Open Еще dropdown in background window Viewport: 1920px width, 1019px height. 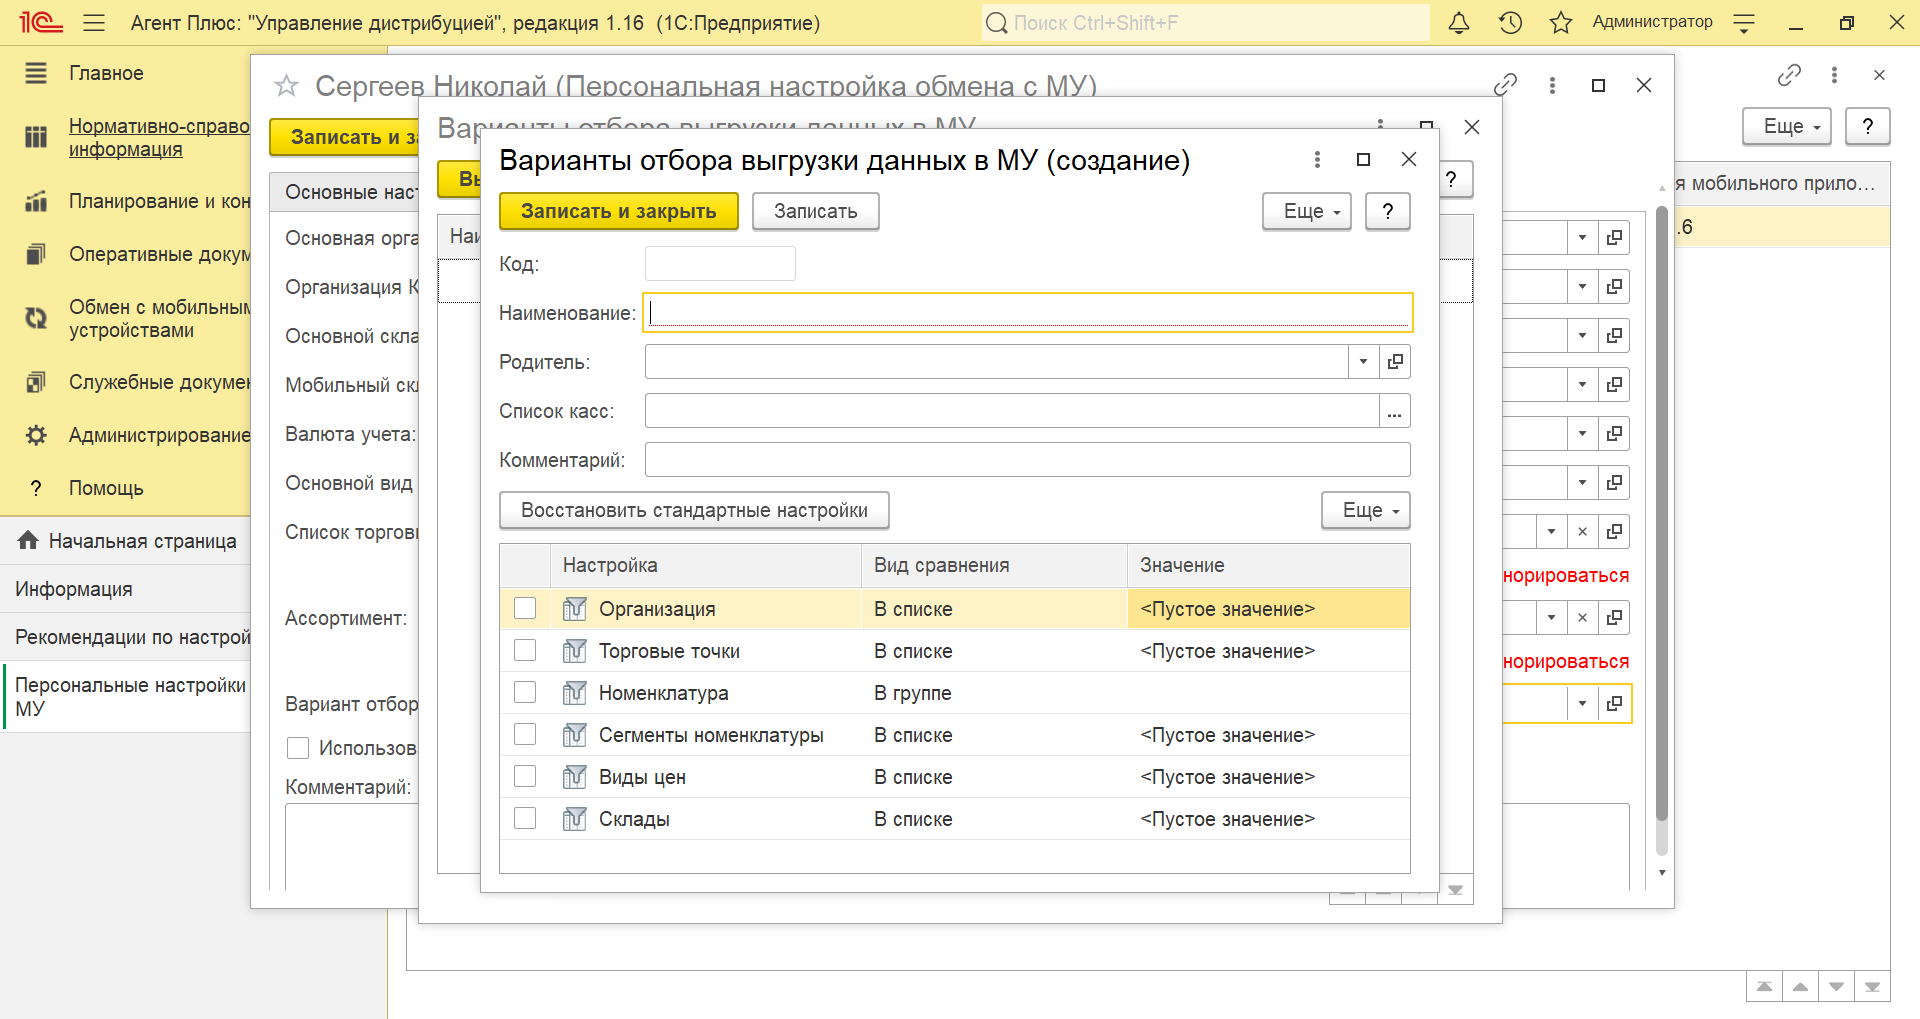pos(1787,126)
